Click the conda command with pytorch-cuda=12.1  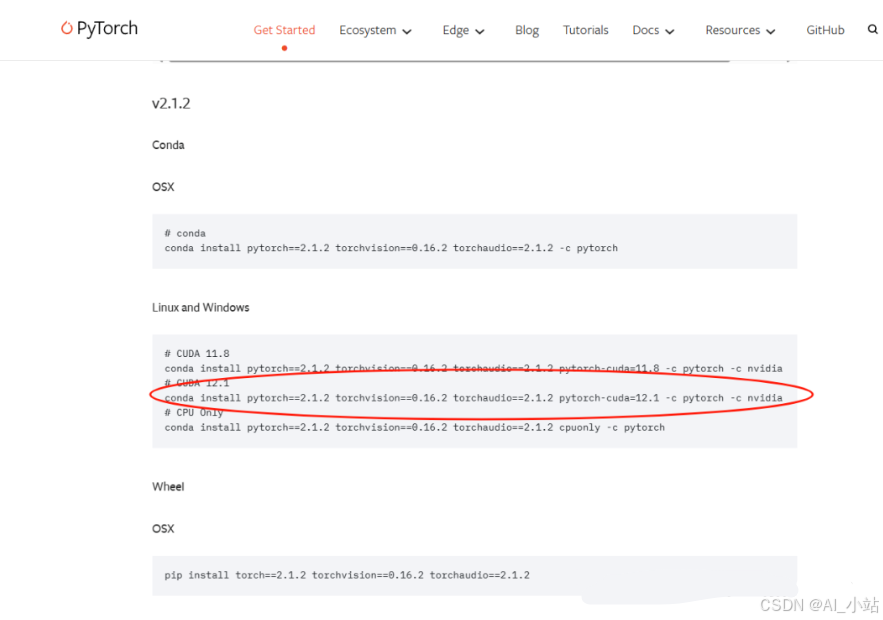[473, 398]
